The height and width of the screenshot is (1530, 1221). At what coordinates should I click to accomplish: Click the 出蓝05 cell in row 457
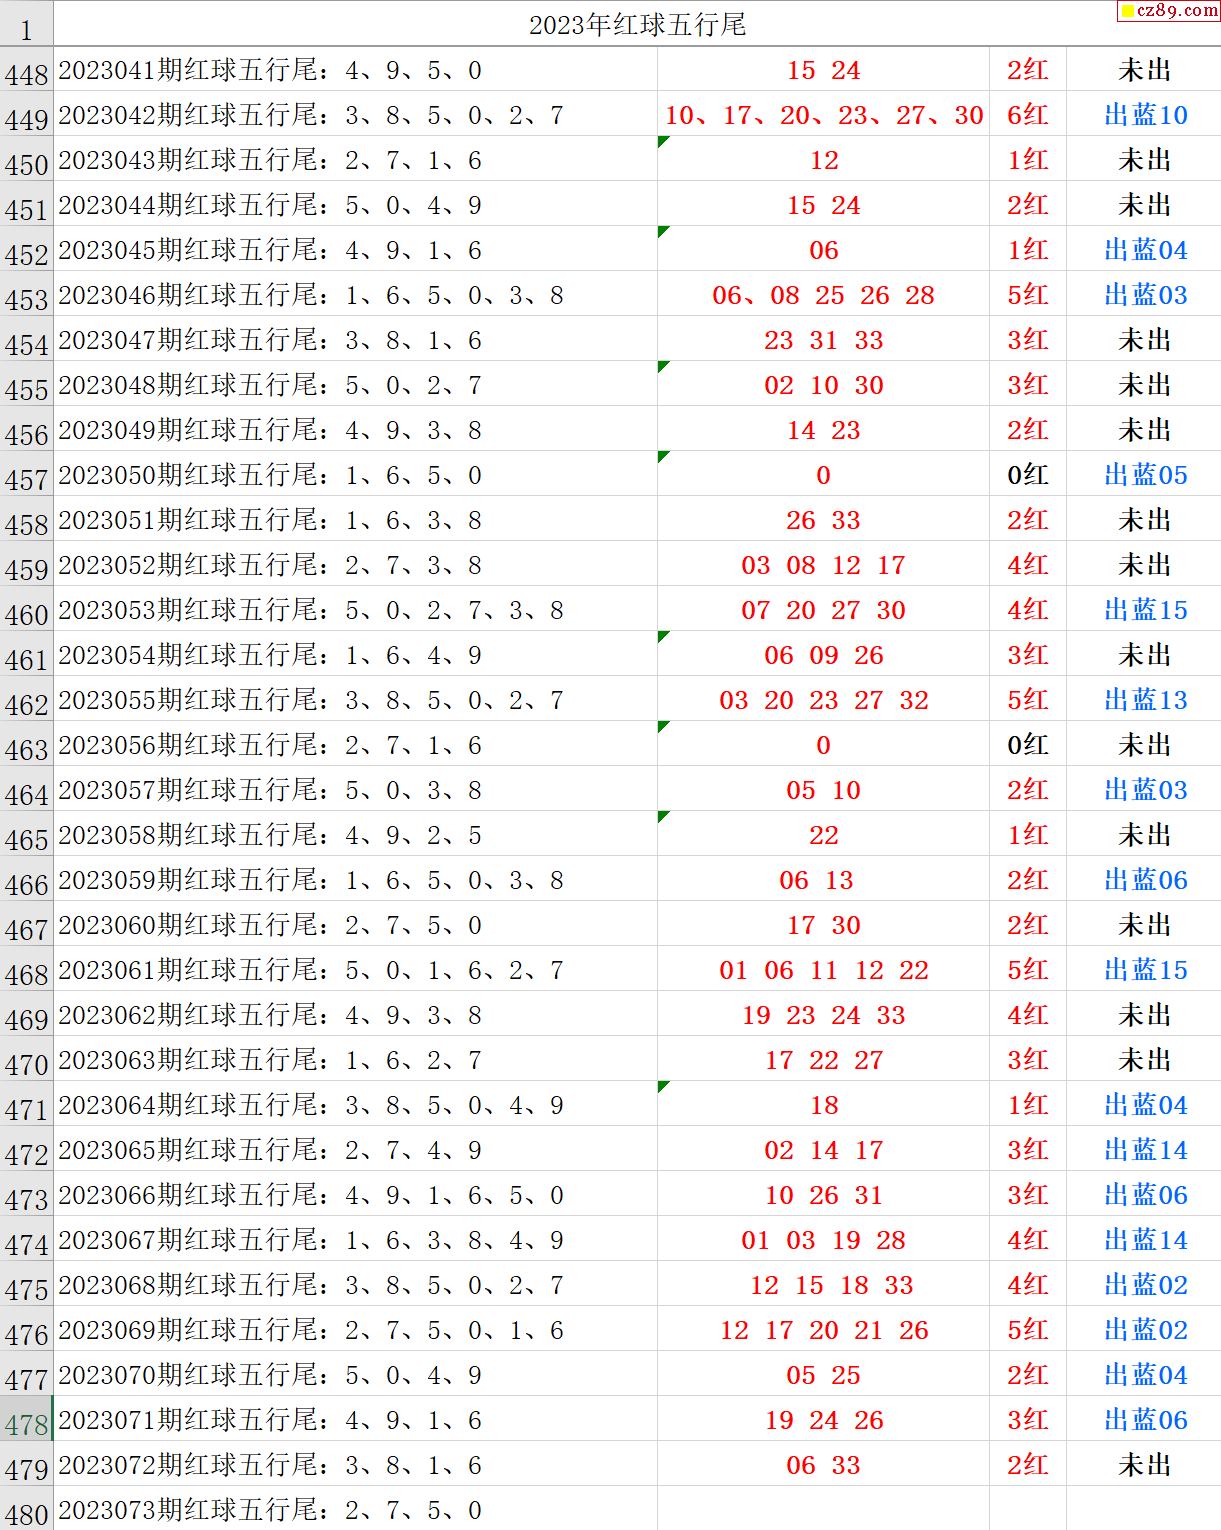pyautogui.click(x=1144, y=475)
